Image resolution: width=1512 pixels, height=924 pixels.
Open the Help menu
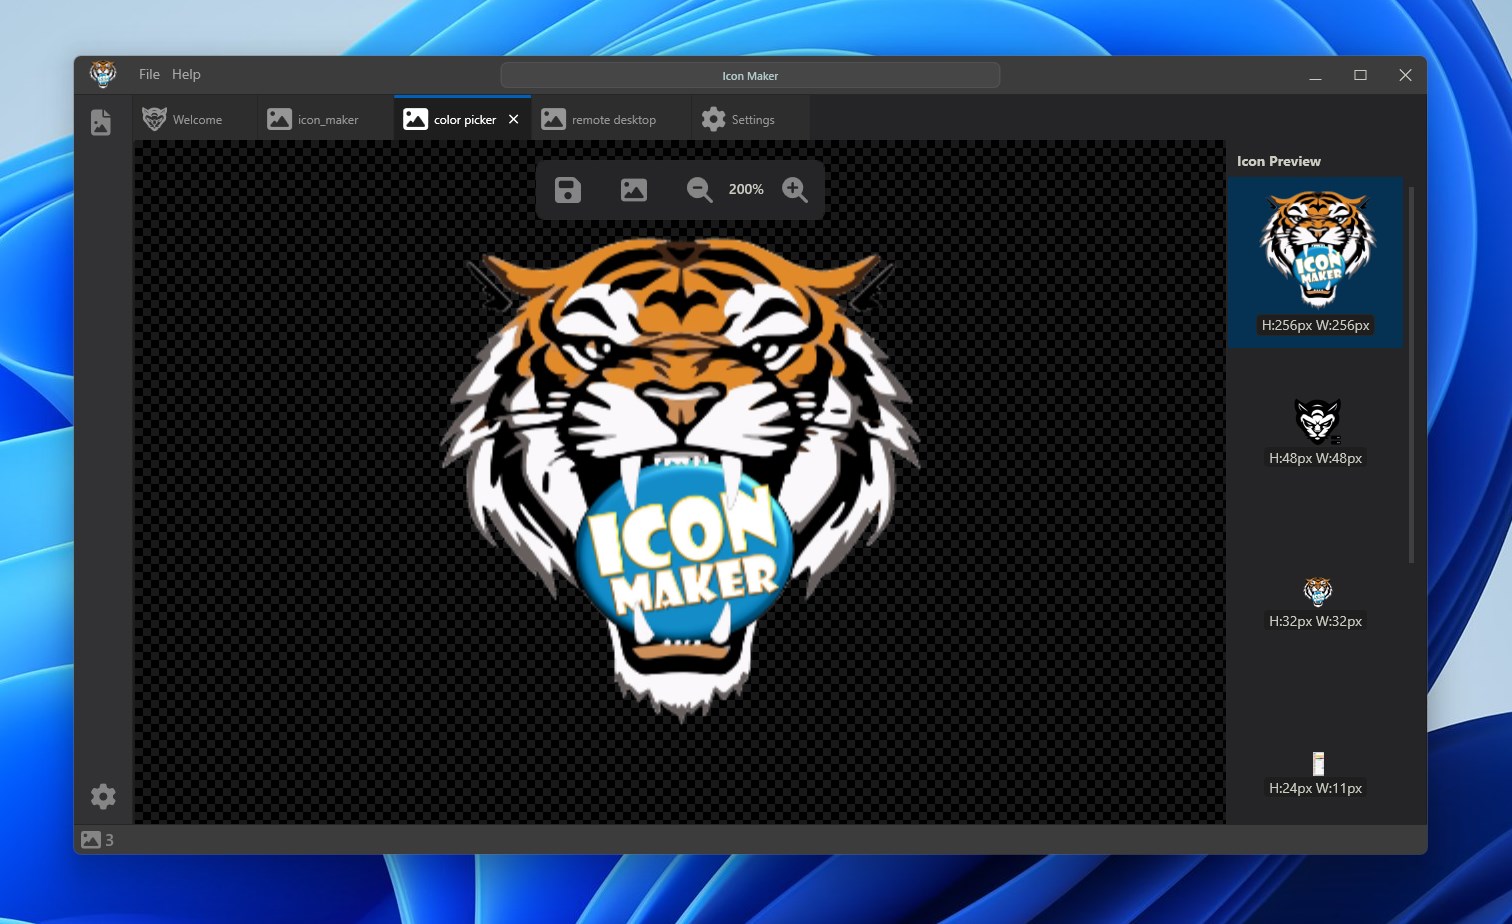(185, 74)
